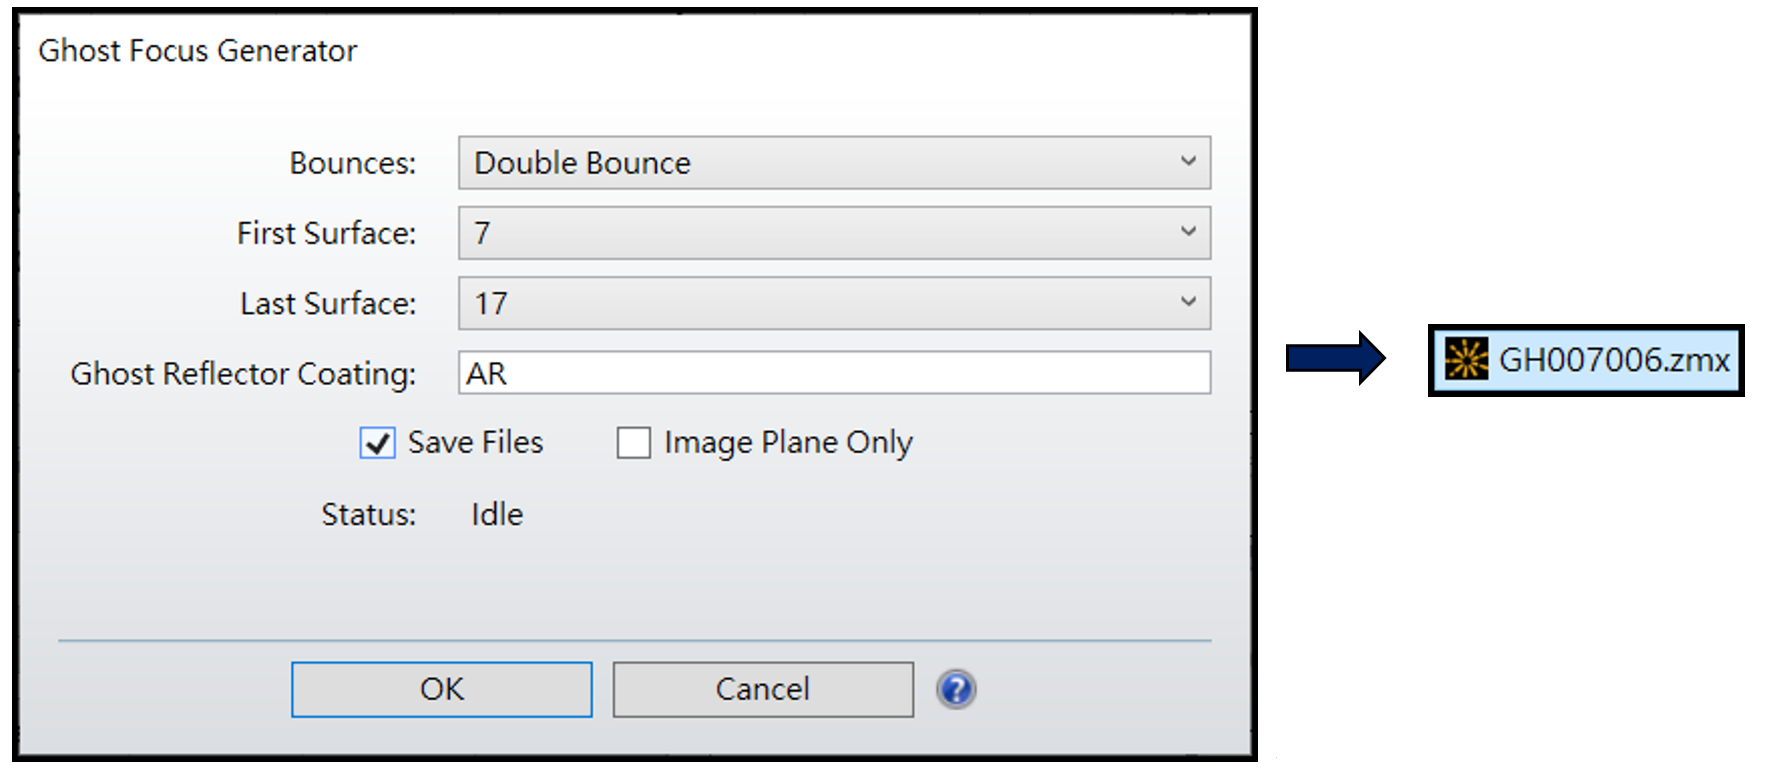Click the Ghost Reflector Coating input field
Screen dimensions: 1769x774
tap(834, 372)
